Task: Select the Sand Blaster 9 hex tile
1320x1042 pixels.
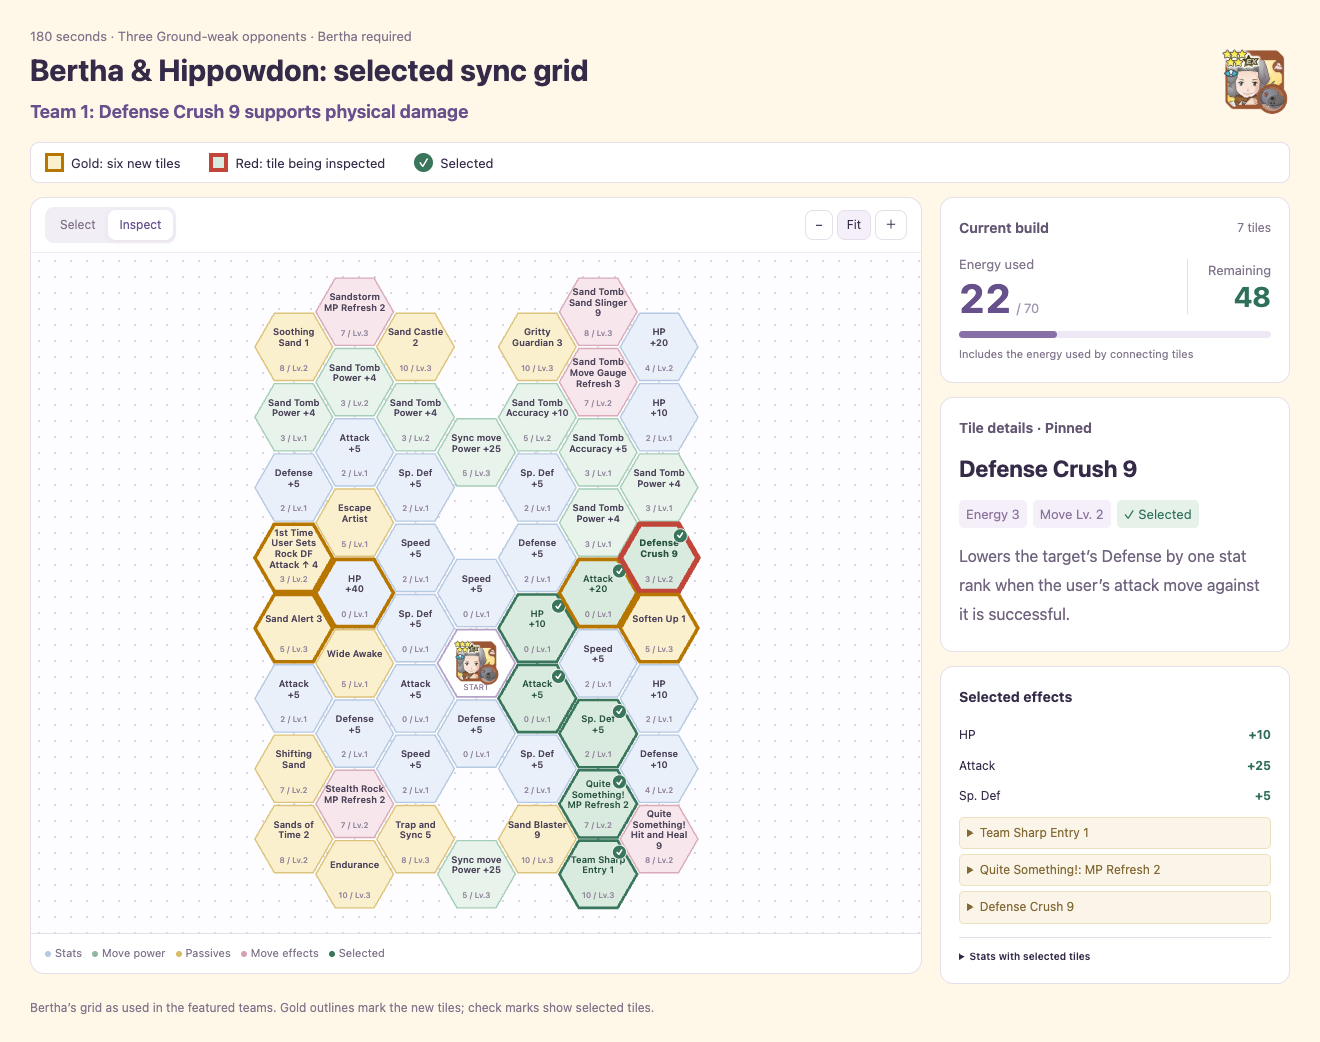Action: coord(537,840)
